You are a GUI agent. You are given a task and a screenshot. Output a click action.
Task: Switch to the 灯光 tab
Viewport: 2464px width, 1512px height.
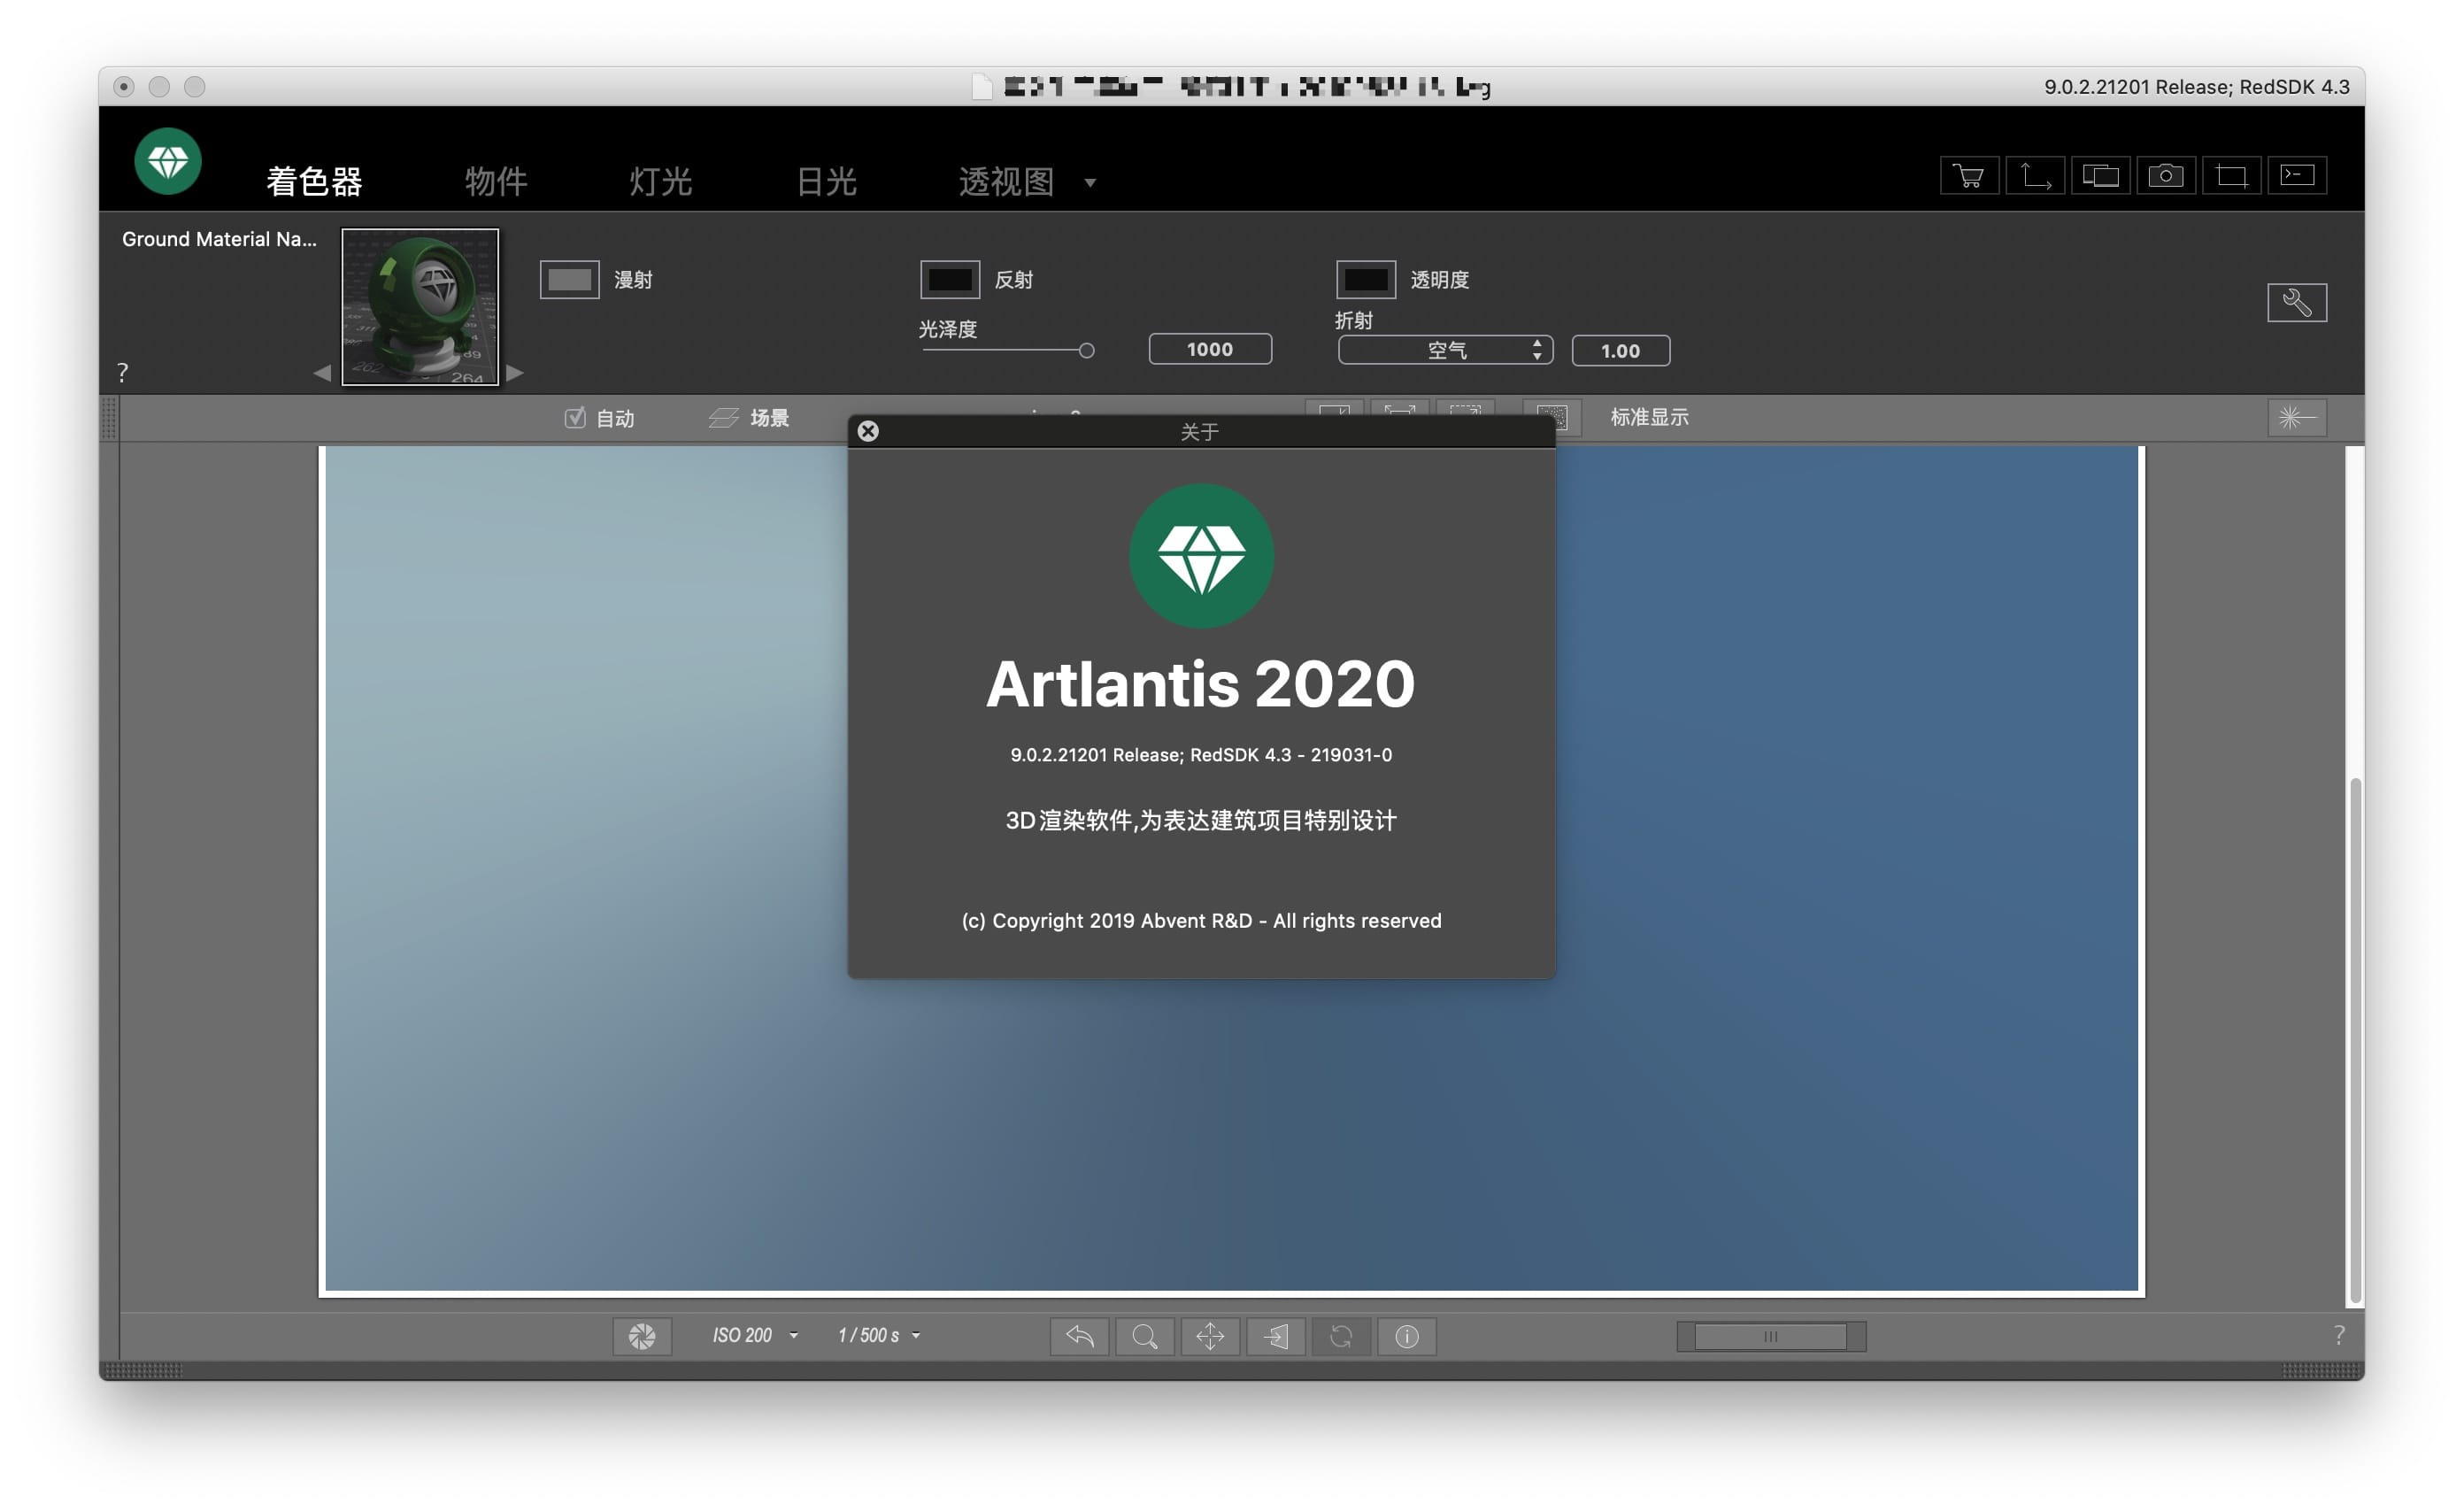pyautogui.click(x=660, y=182)
